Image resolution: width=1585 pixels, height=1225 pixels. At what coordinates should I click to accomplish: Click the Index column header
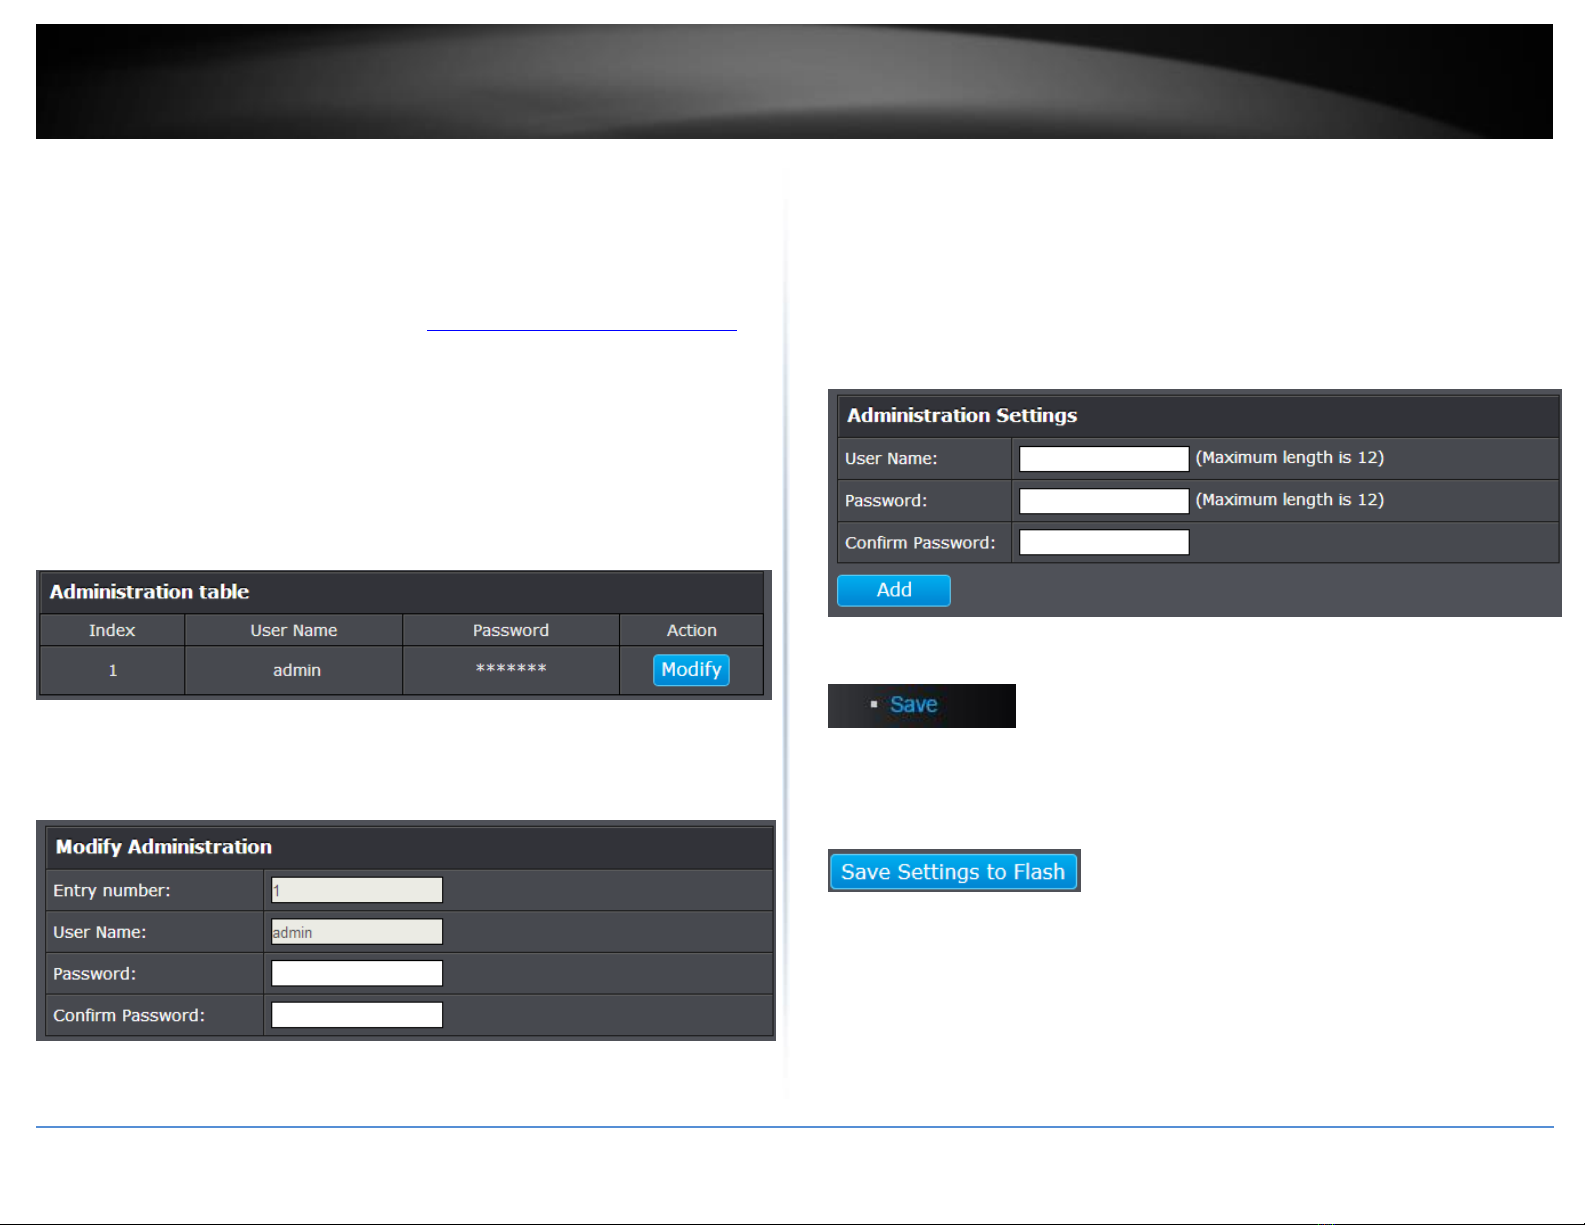point(112,630)
